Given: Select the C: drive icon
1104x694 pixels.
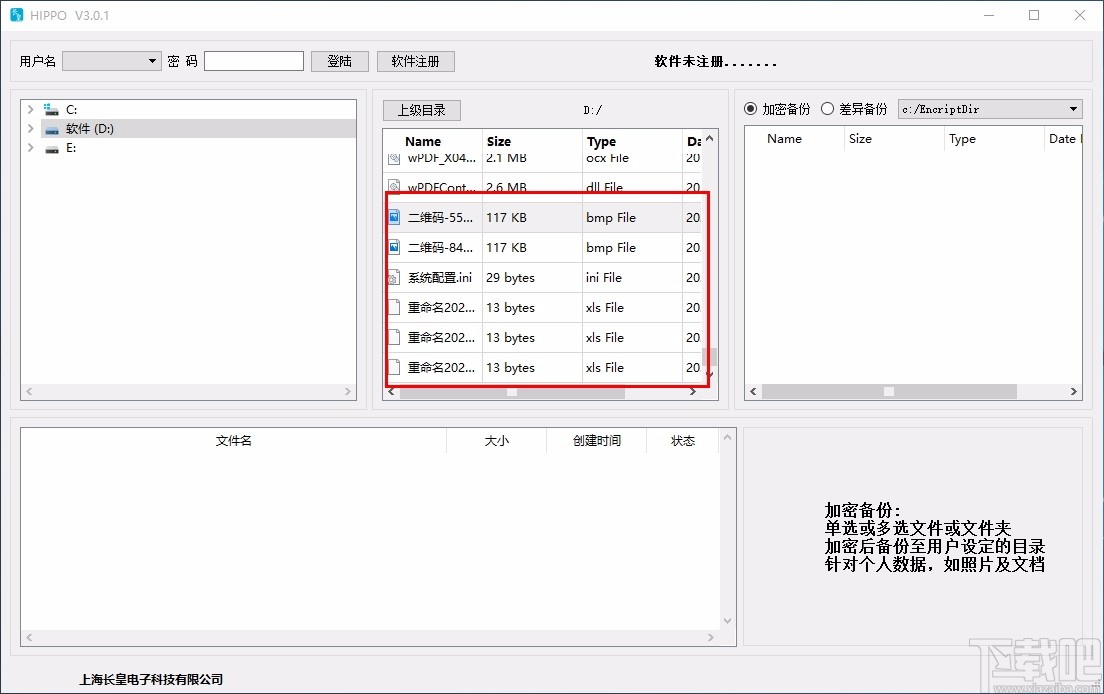Looking at the screenshot, I should (x=53, y=108).
